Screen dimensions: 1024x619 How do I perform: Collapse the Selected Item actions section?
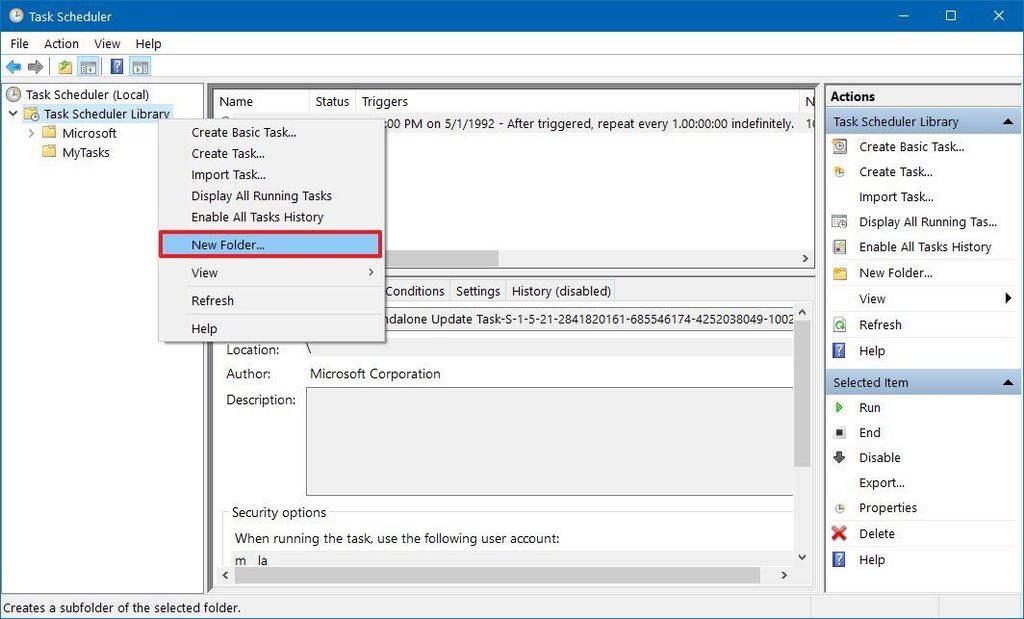click(1009, 382)
